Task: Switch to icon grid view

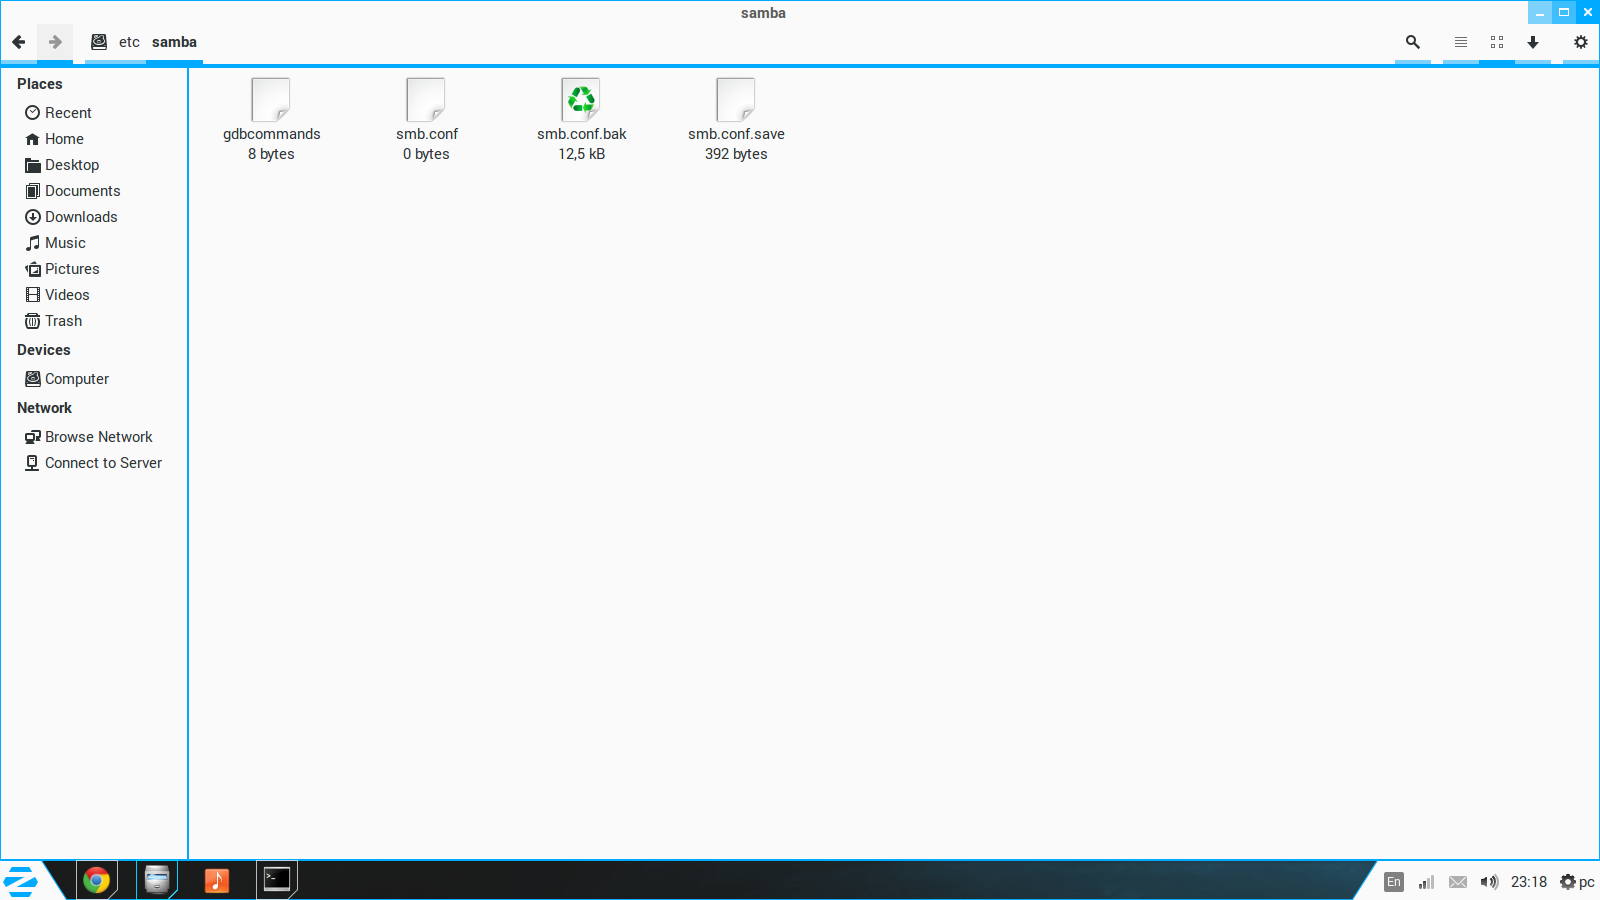Action: tap(1497, 42)
